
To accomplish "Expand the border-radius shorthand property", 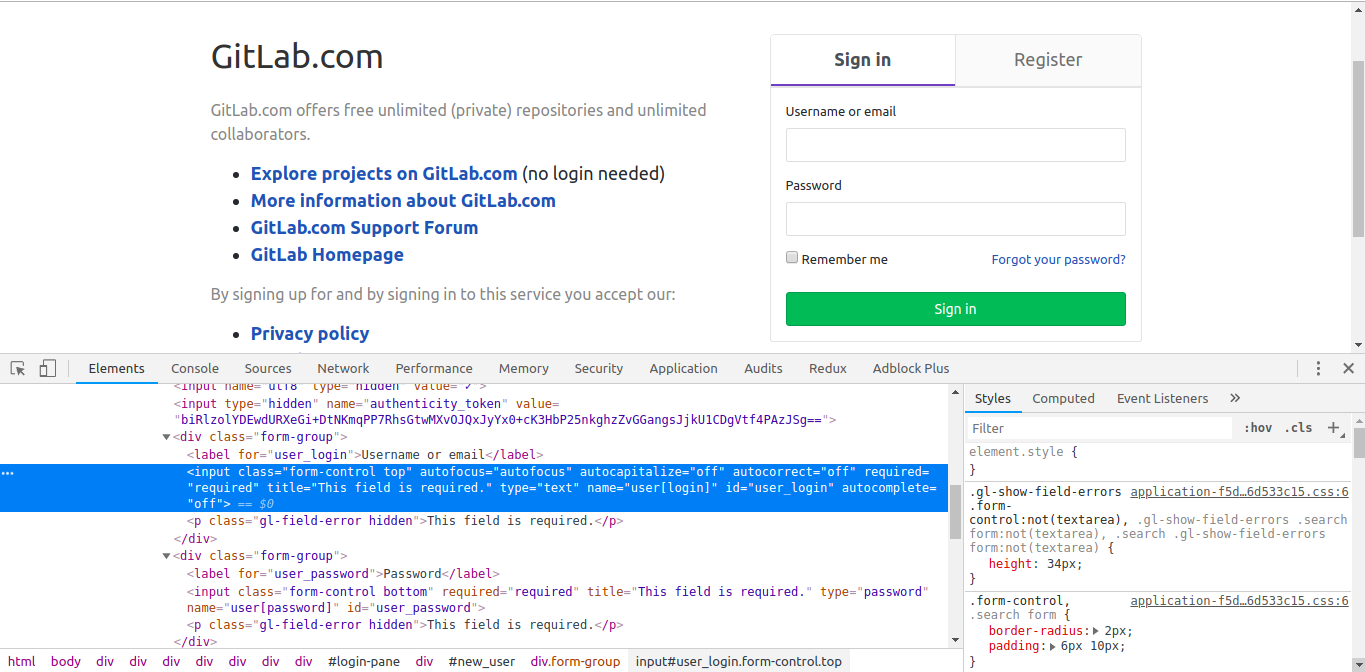I will (x=1096, y=631).
